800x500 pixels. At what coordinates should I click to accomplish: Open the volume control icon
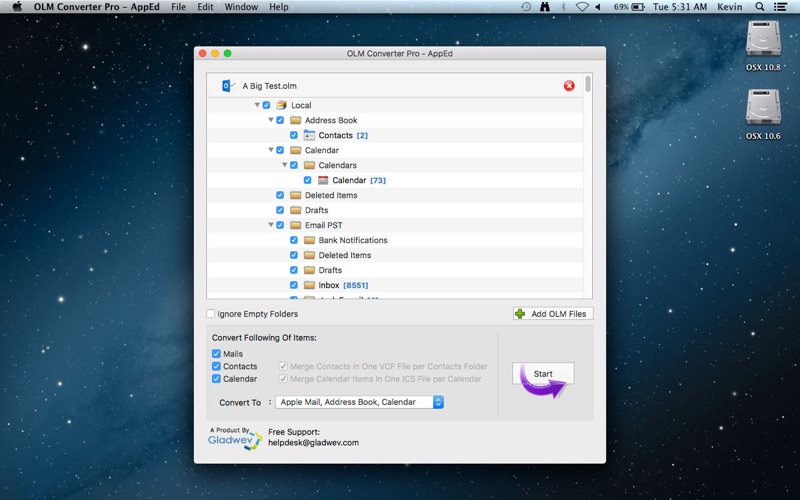point(598,7)
